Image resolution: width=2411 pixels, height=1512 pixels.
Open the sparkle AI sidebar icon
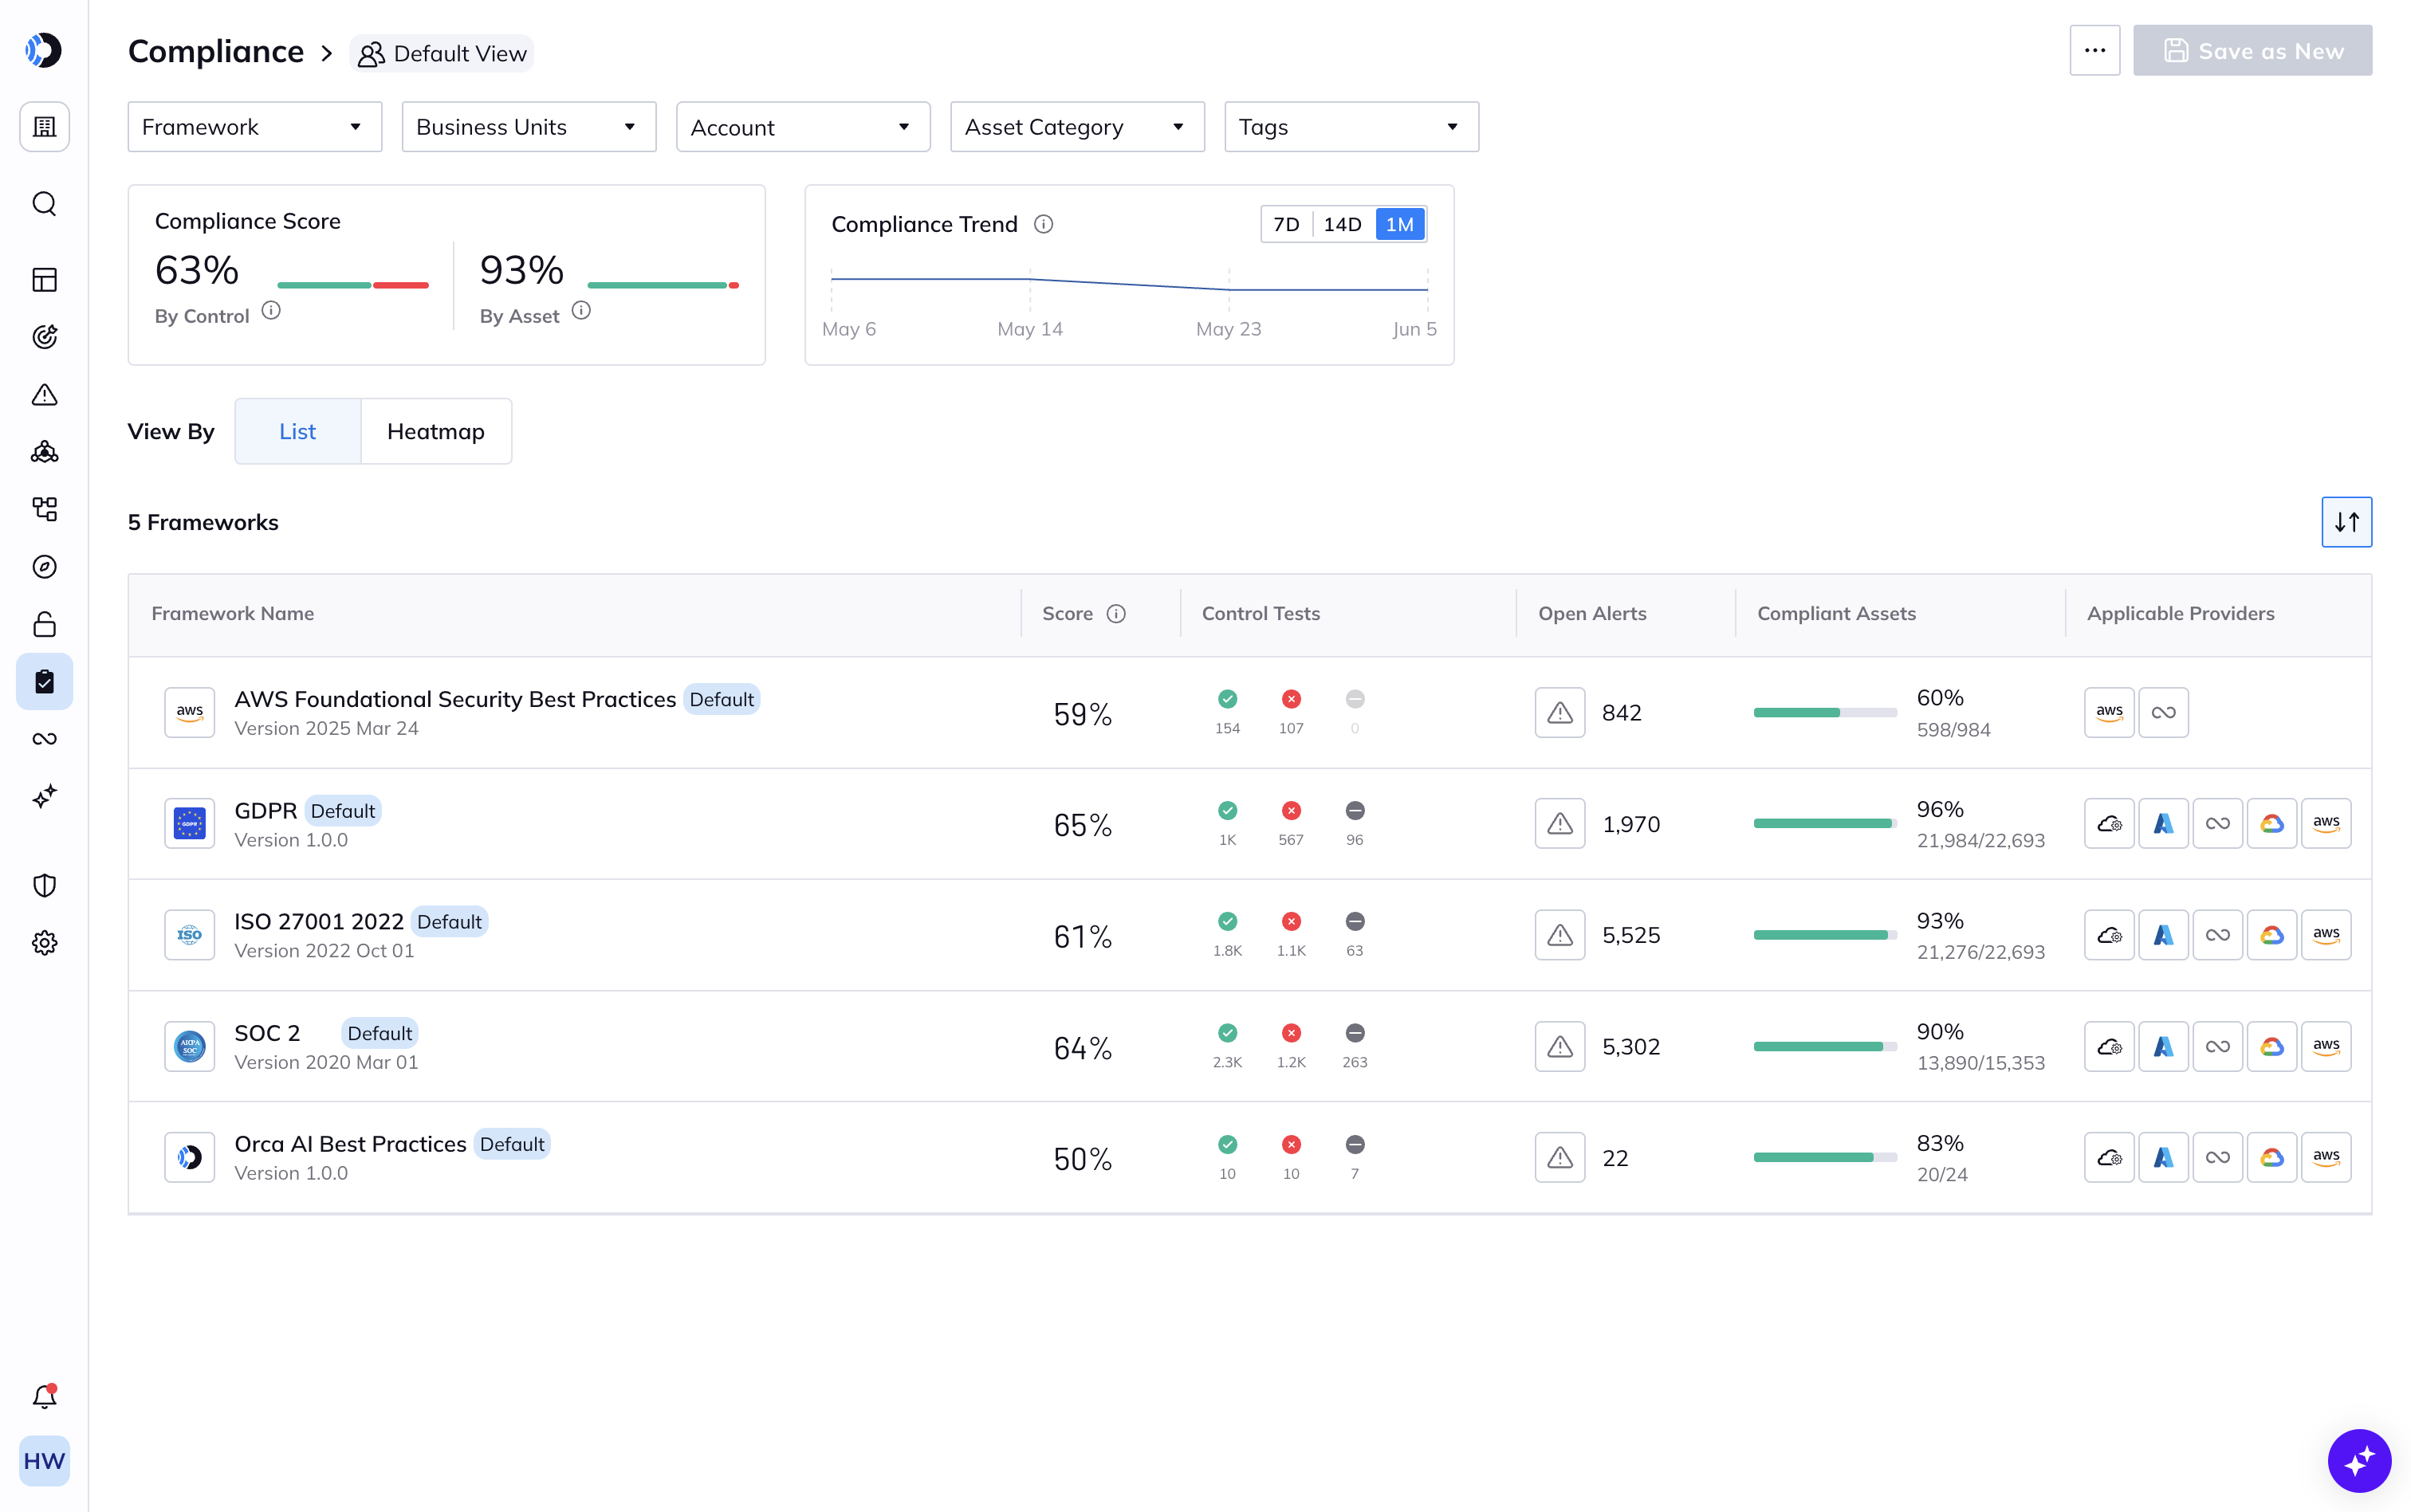click(44, 797)
